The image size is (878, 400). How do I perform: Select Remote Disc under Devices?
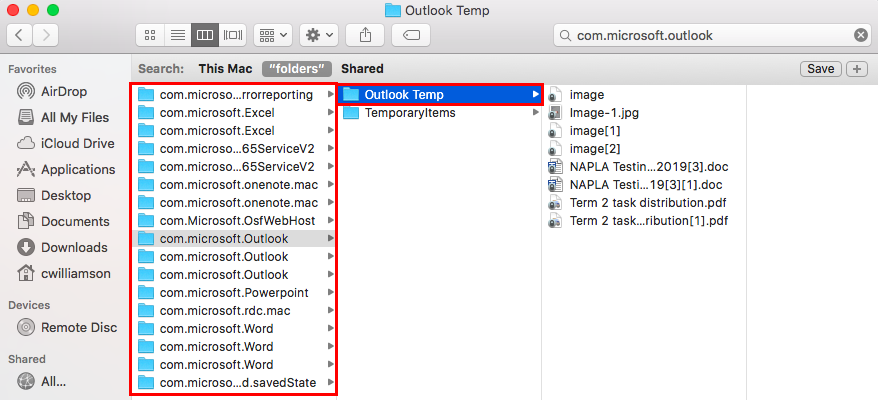click(x=67, y=327)
